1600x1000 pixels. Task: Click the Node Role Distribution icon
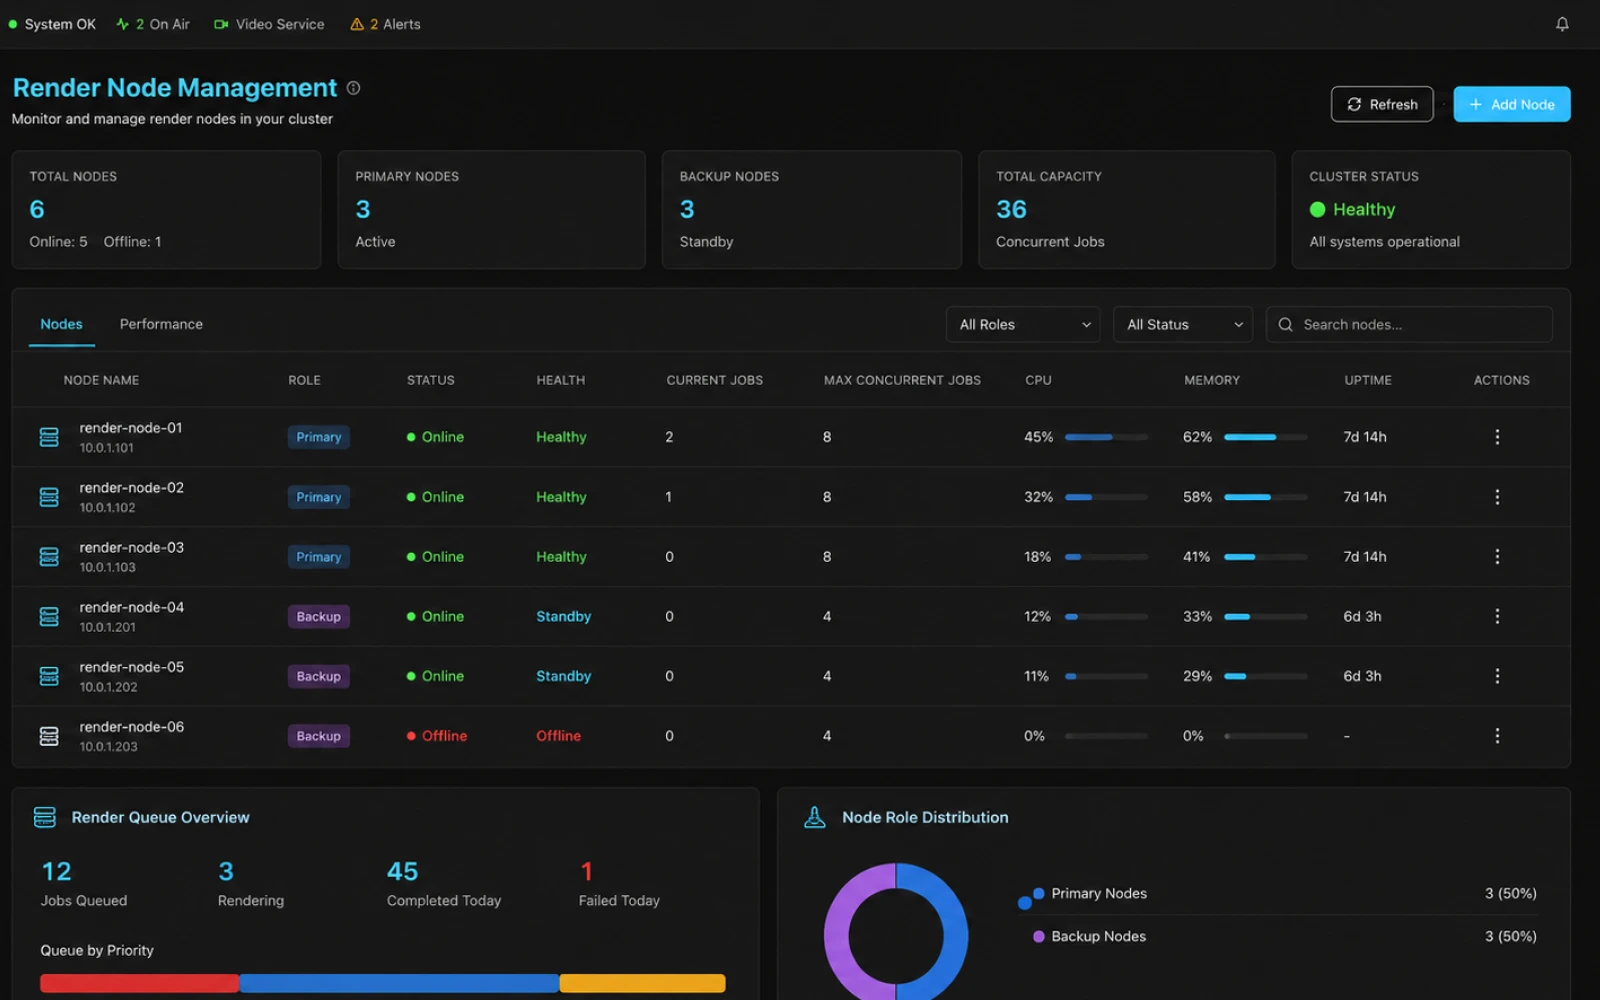point(815,817)
